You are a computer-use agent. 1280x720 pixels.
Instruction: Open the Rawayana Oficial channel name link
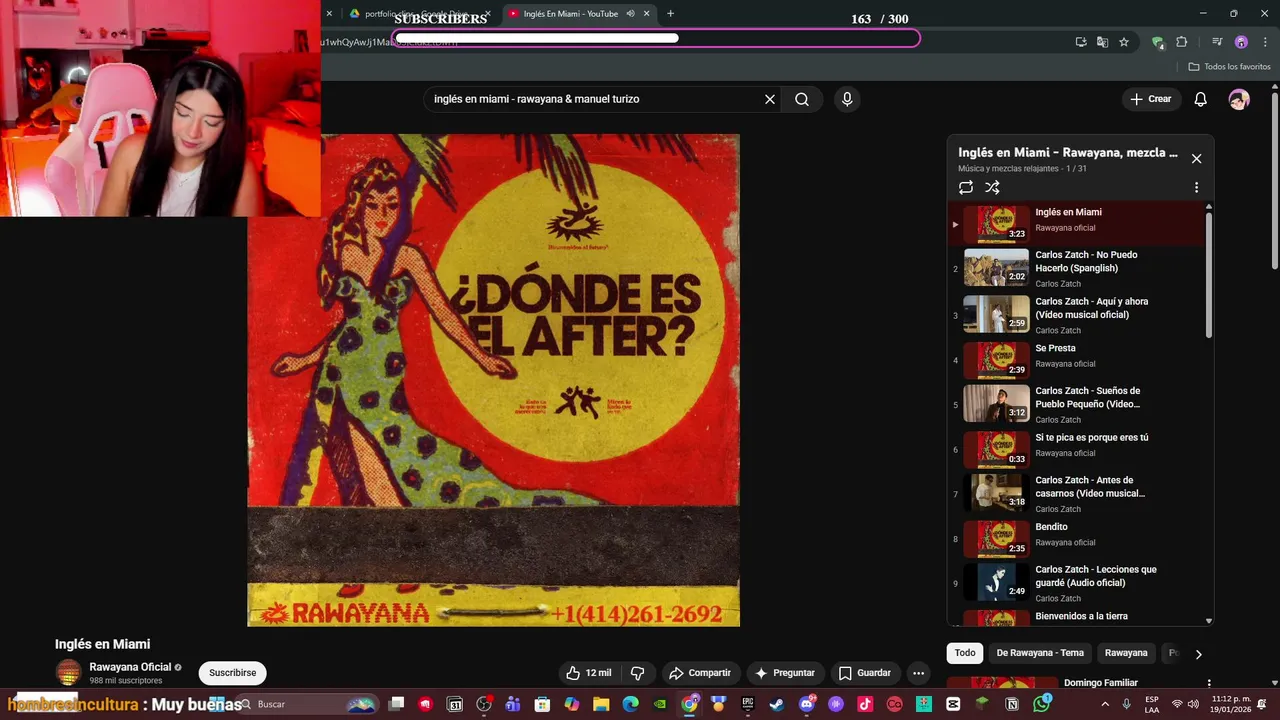[130, 667]
